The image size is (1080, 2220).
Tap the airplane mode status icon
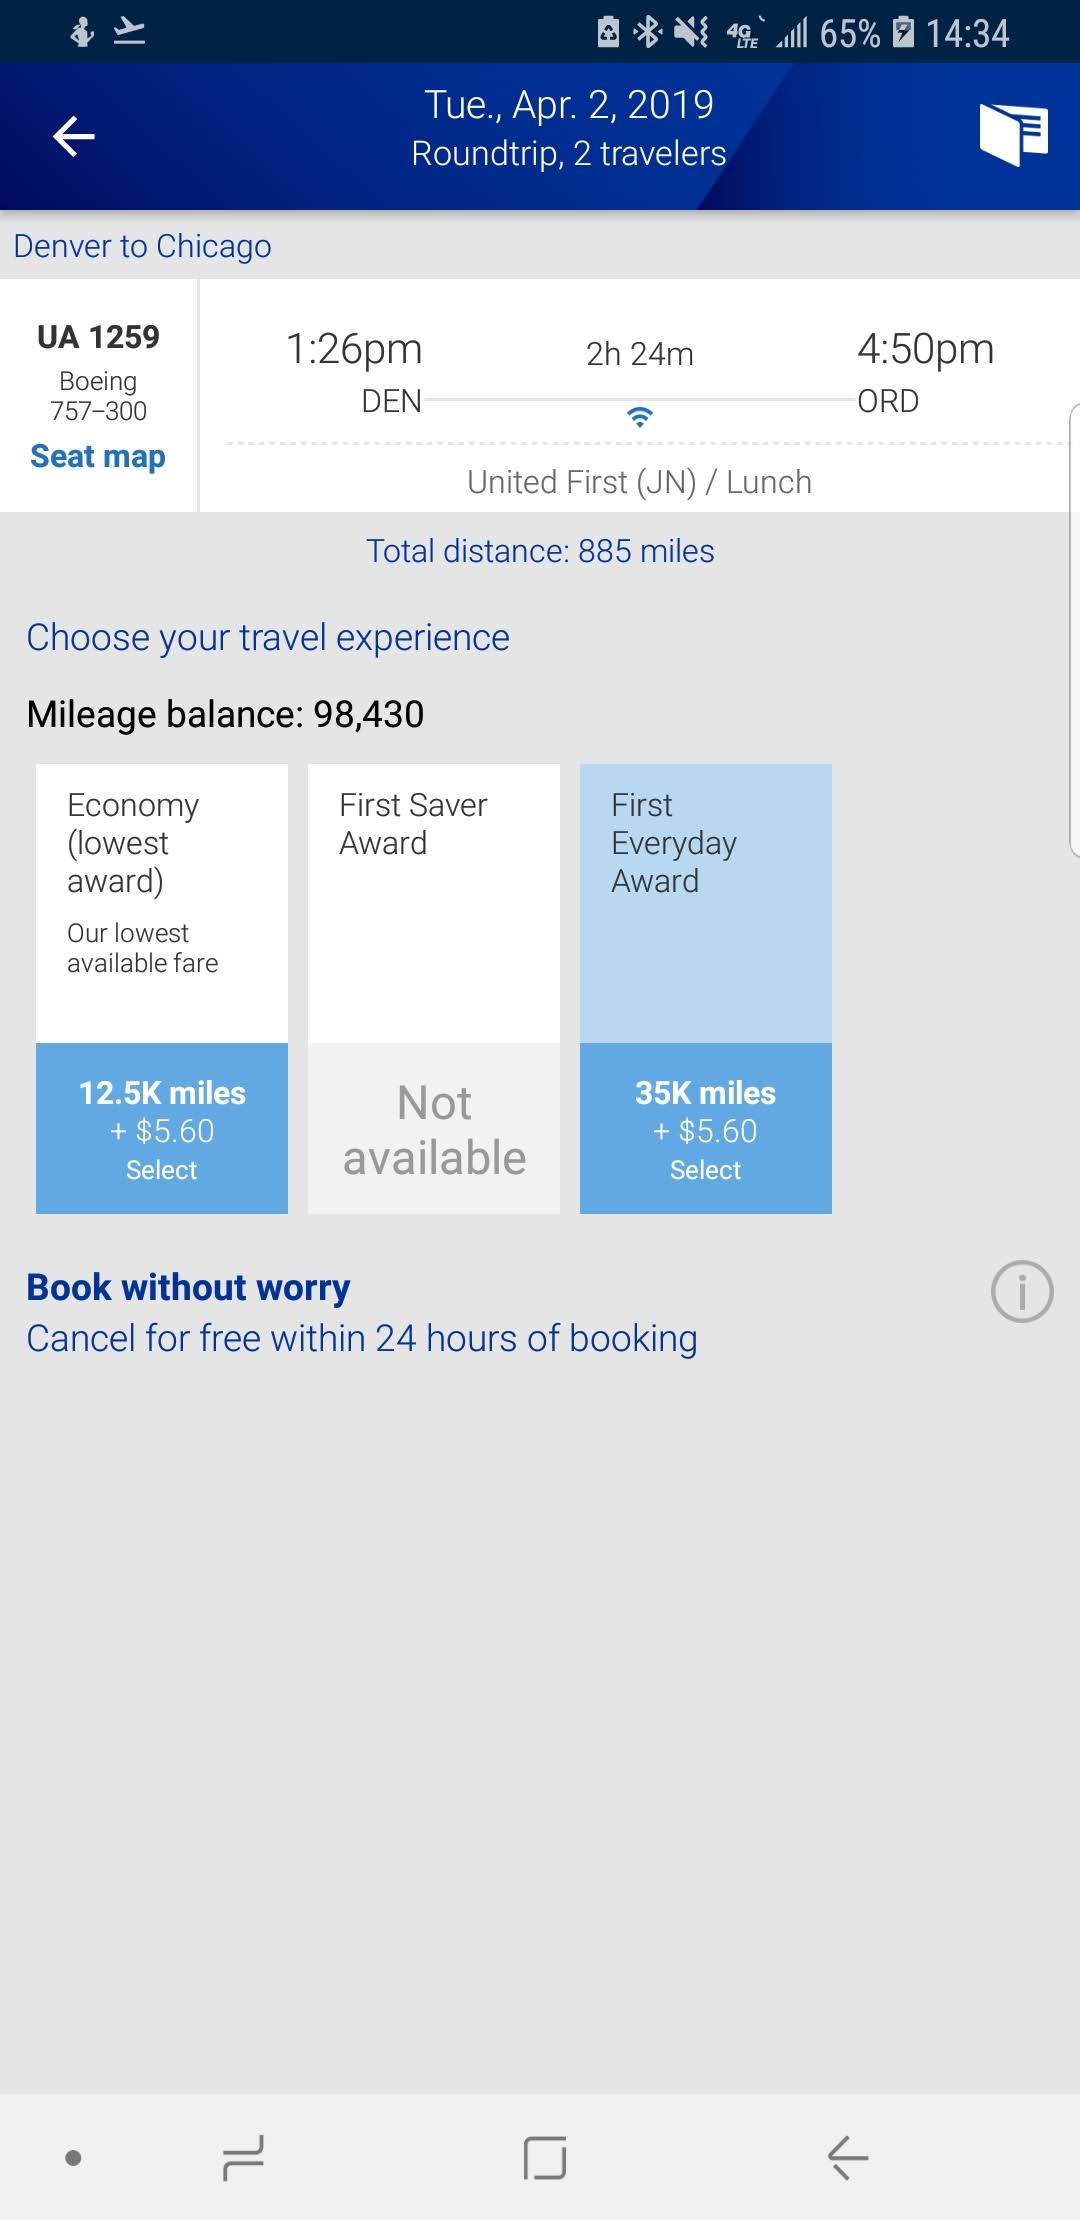[130, 33]
